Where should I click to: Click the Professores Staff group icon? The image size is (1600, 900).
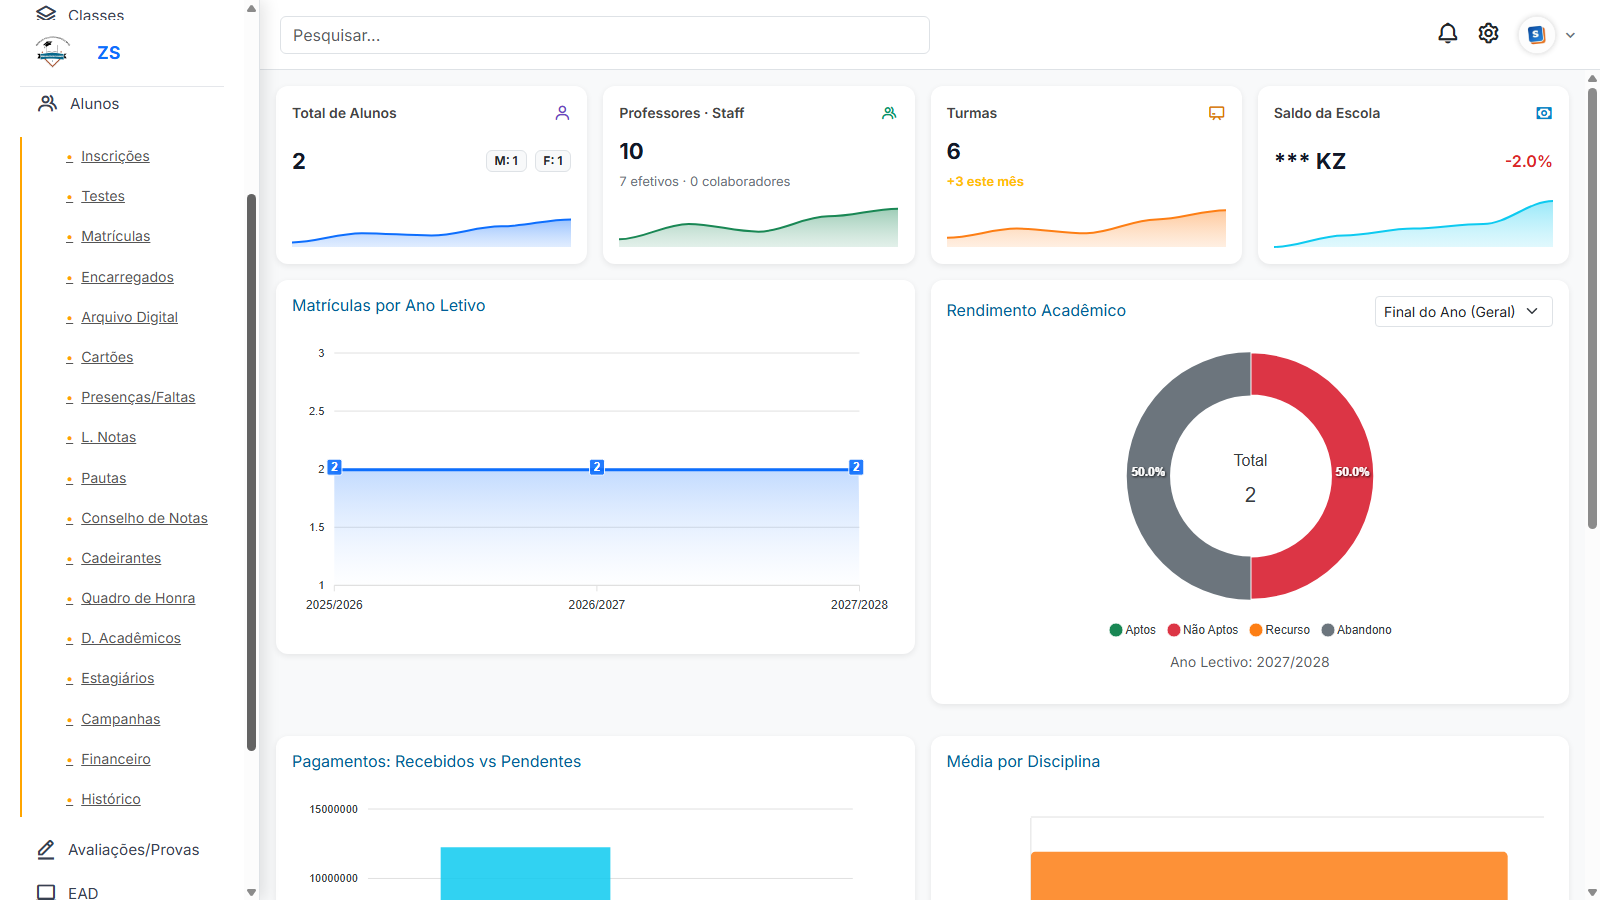click(889, 113)
